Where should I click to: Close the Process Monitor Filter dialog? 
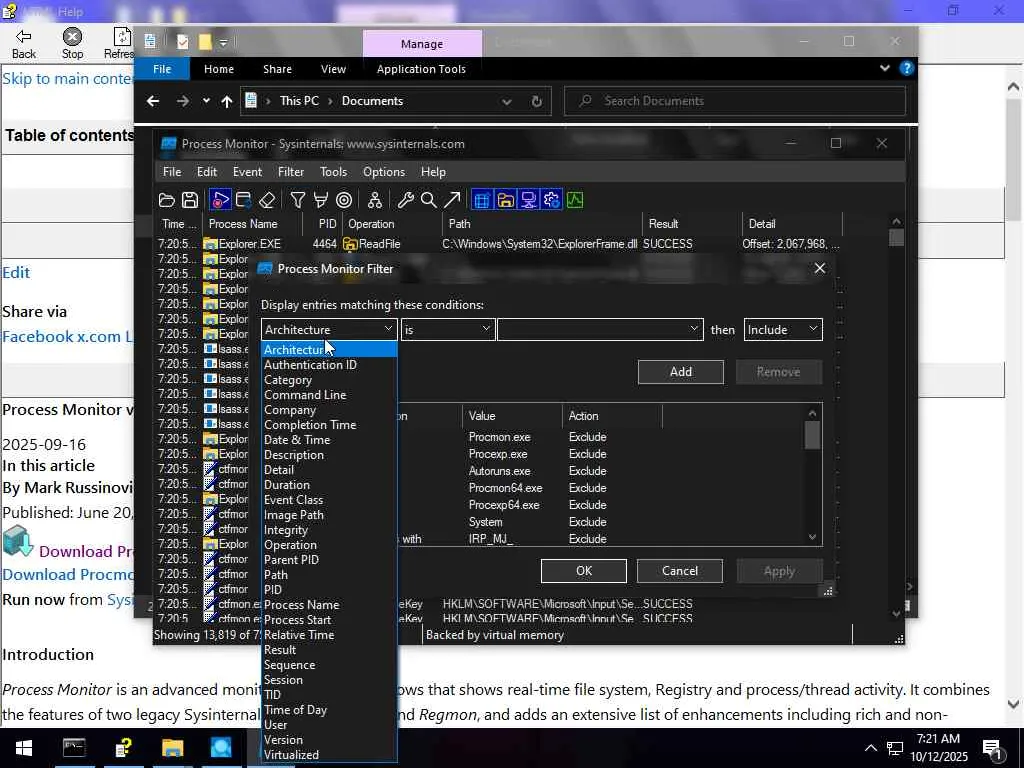point(820,268)
